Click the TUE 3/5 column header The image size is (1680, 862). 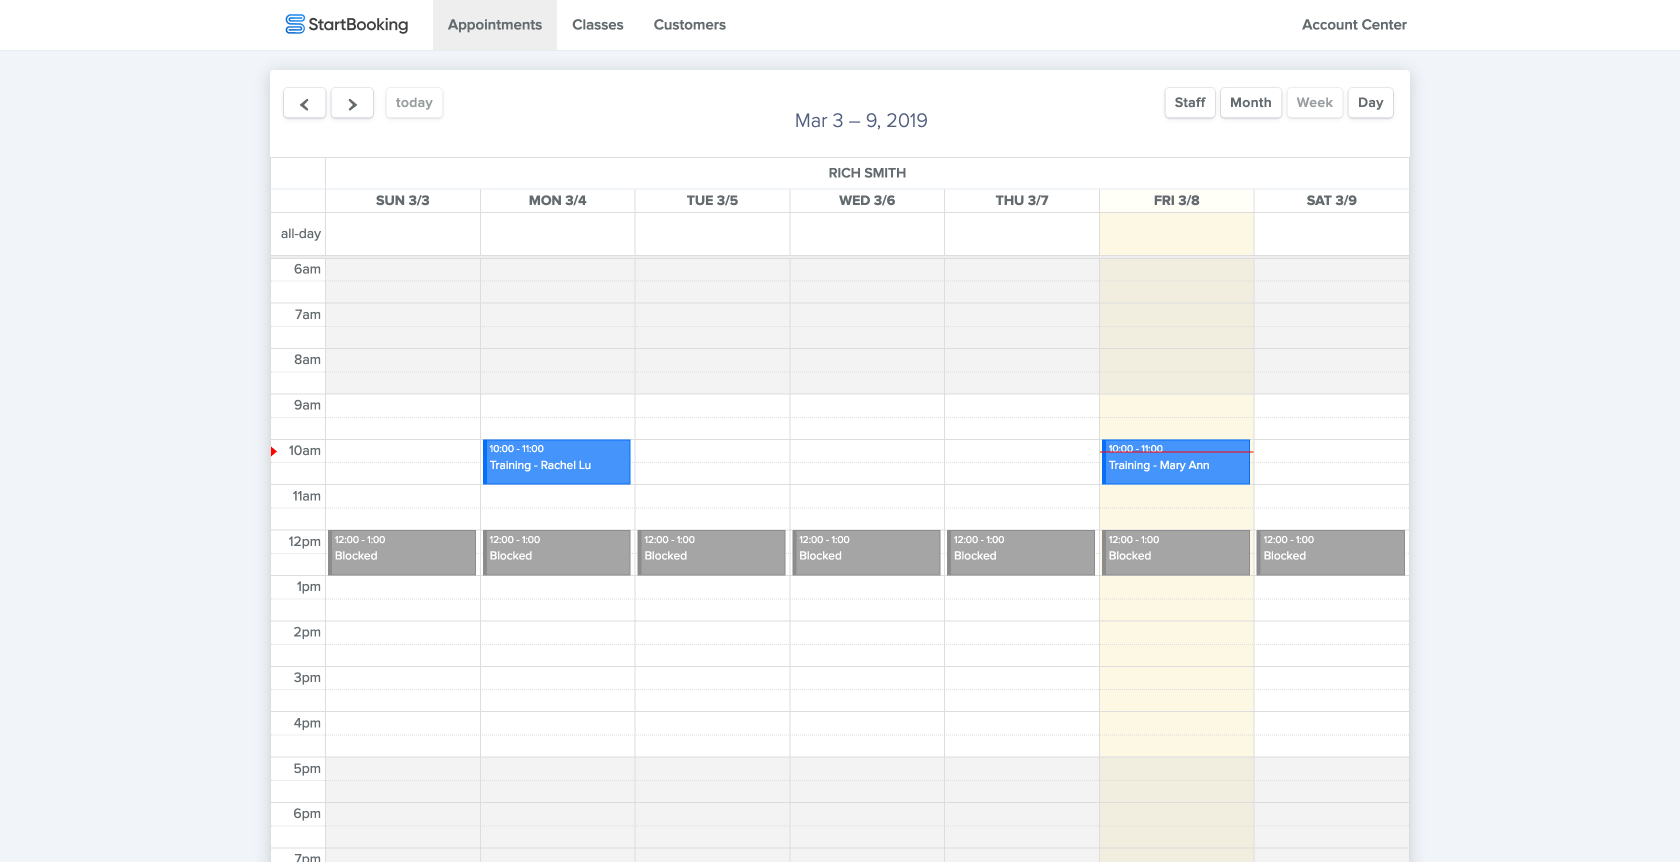point(712,201)
